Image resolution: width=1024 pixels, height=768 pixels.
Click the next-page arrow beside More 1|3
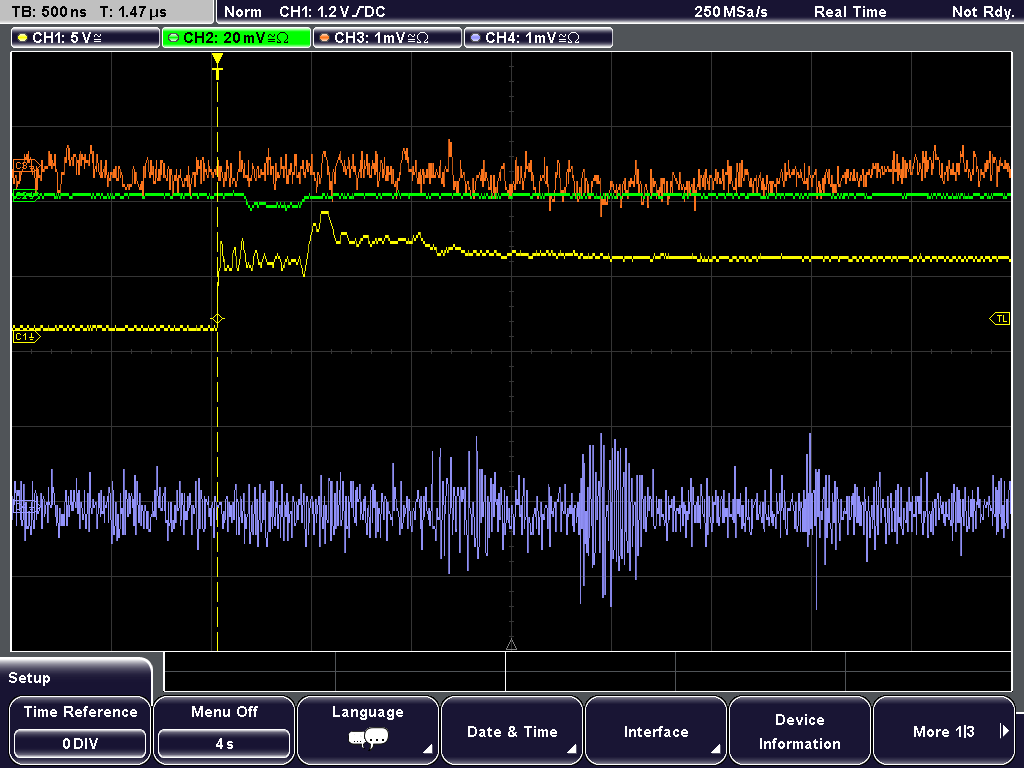[1004, 731]
